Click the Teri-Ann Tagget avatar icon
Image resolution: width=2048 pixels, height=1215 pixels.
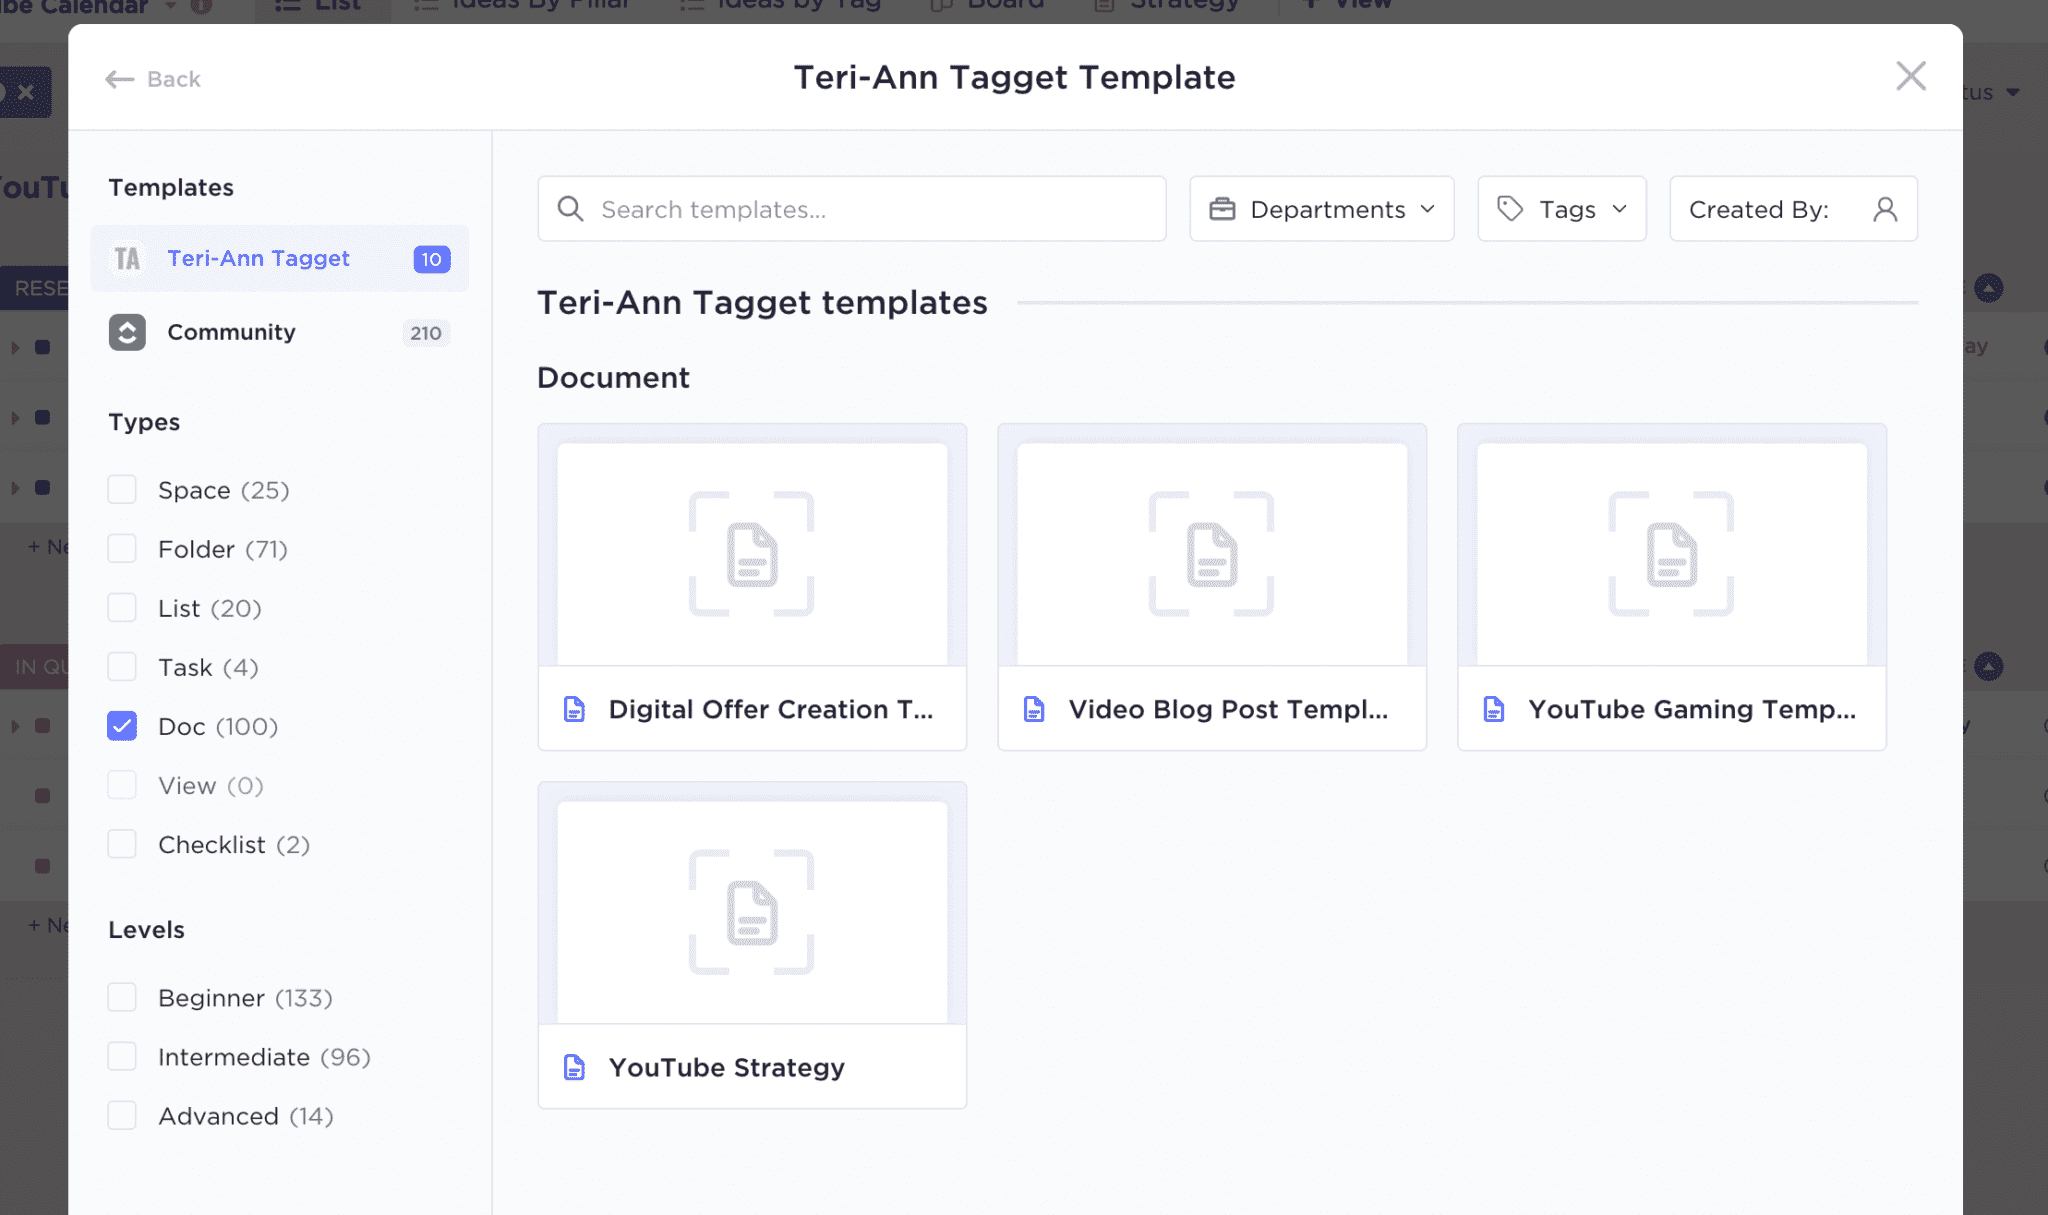(127, 258)
